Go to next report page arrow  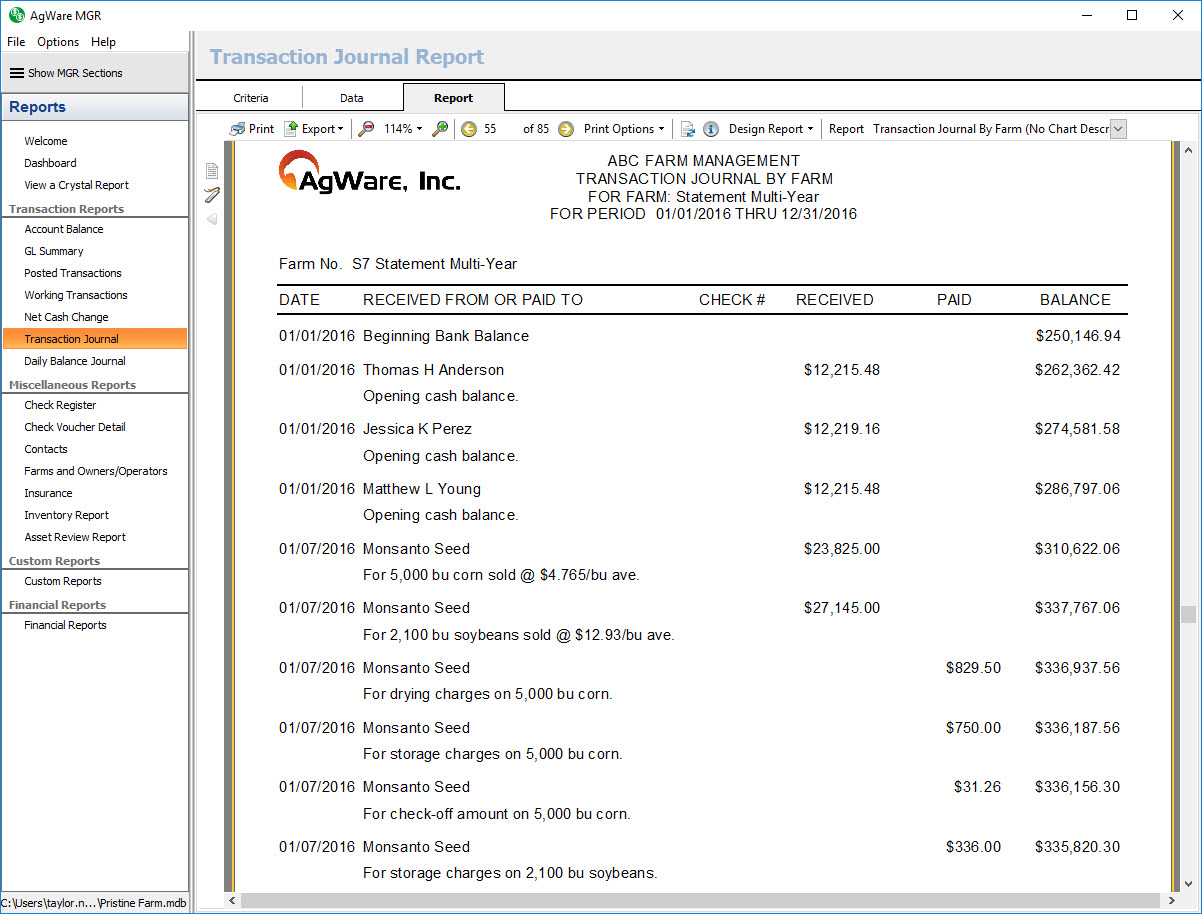tap(566, 129)
